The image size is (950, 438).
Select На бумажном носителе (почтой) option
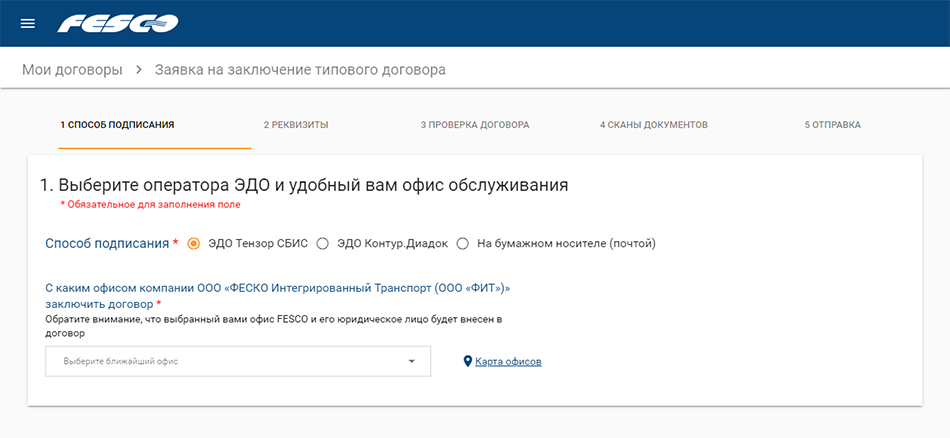pyautogui.click(x=463, y=244)
